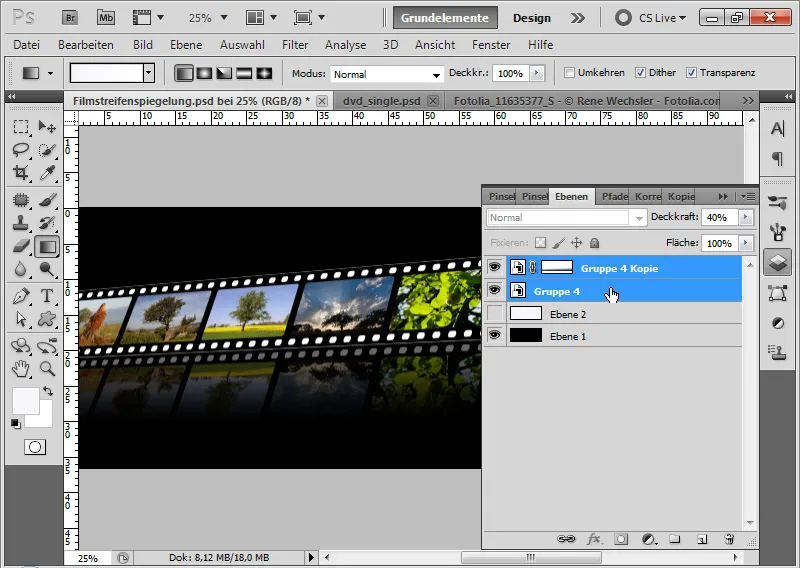The height and width of the screenshot is (568, 800).
Task: Select the Hand tool
Action: pos(21,368)
